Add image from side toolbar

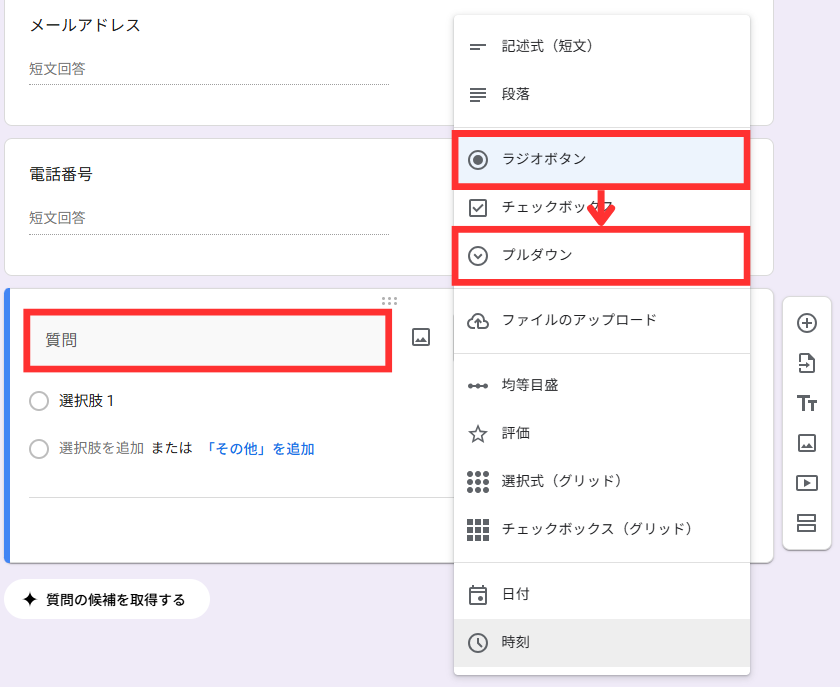point(807,443)
